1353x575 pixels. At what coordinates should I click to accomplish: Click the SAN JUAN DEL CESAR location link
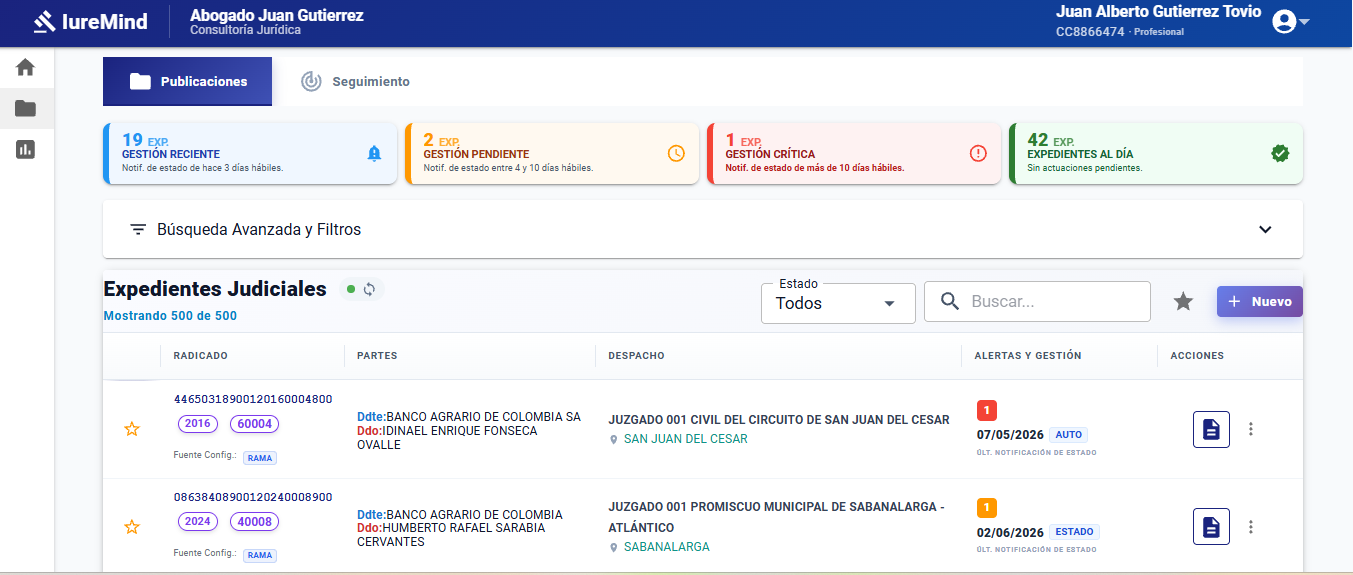point(685,439)
